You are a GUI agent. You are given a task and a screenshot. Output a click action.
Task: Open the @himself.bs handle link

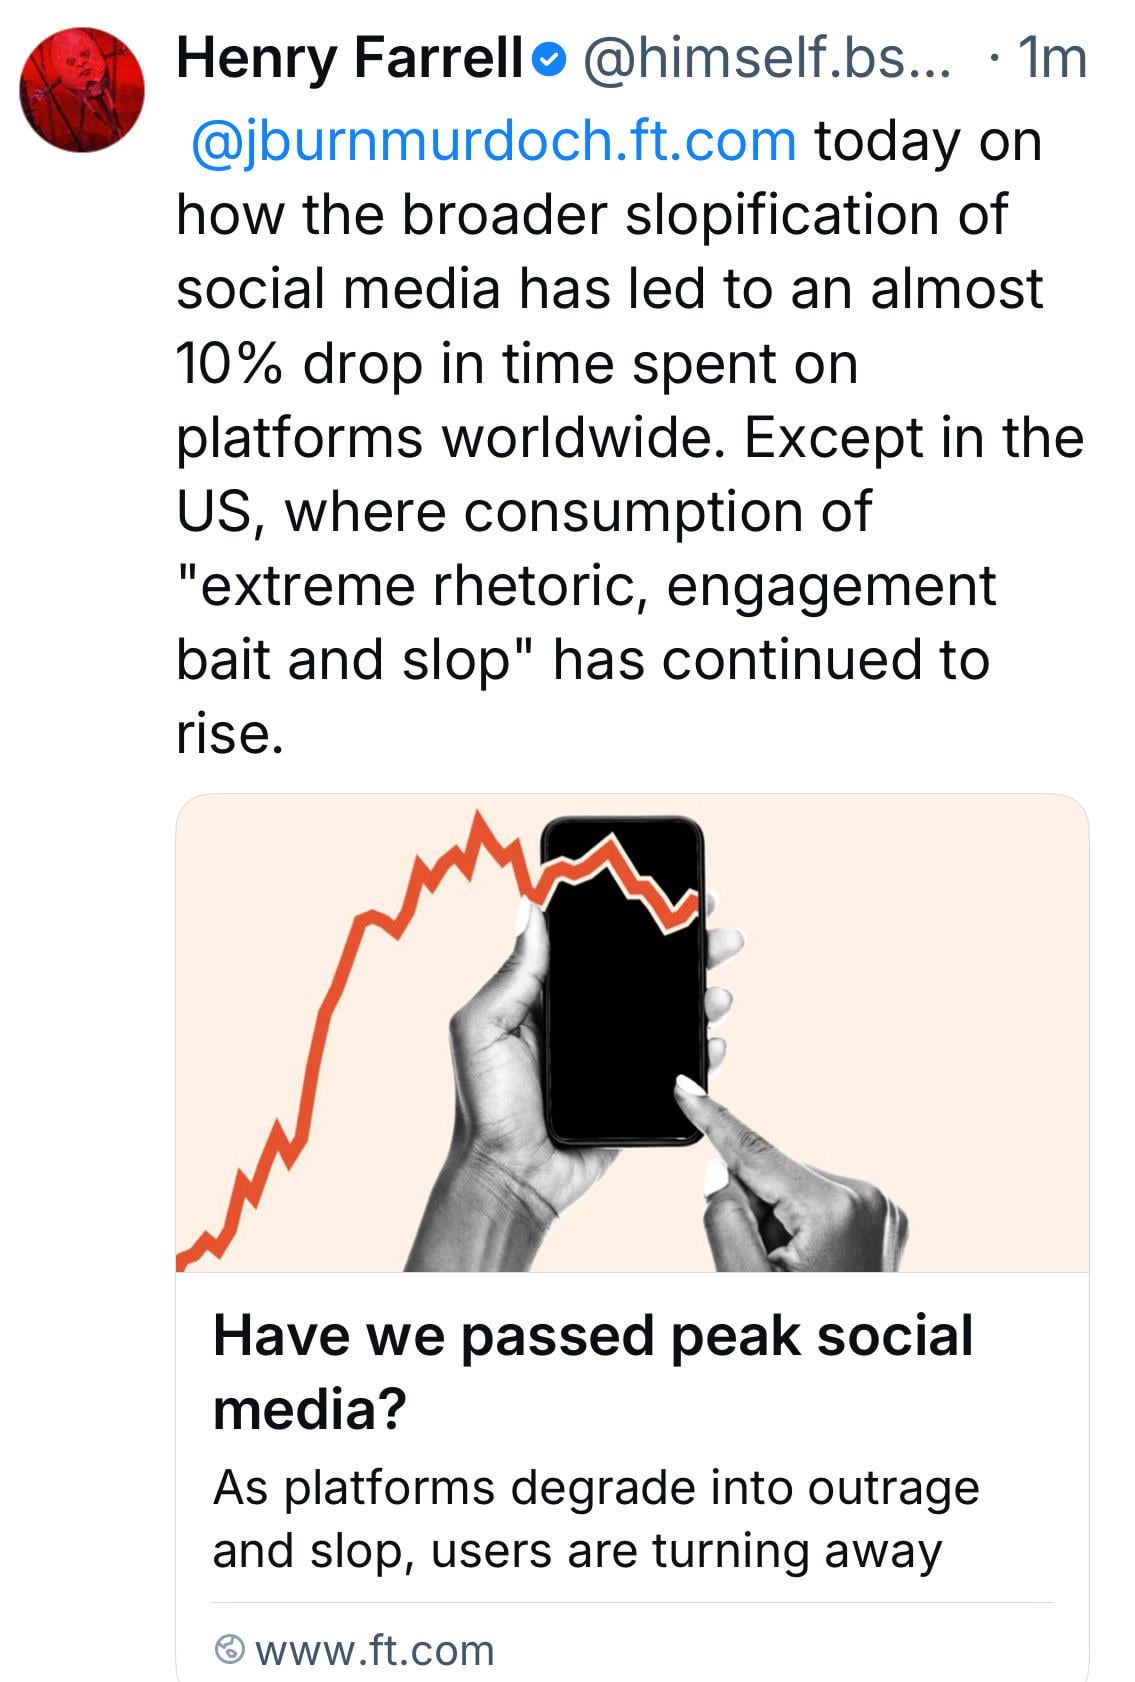coord(766,59)
